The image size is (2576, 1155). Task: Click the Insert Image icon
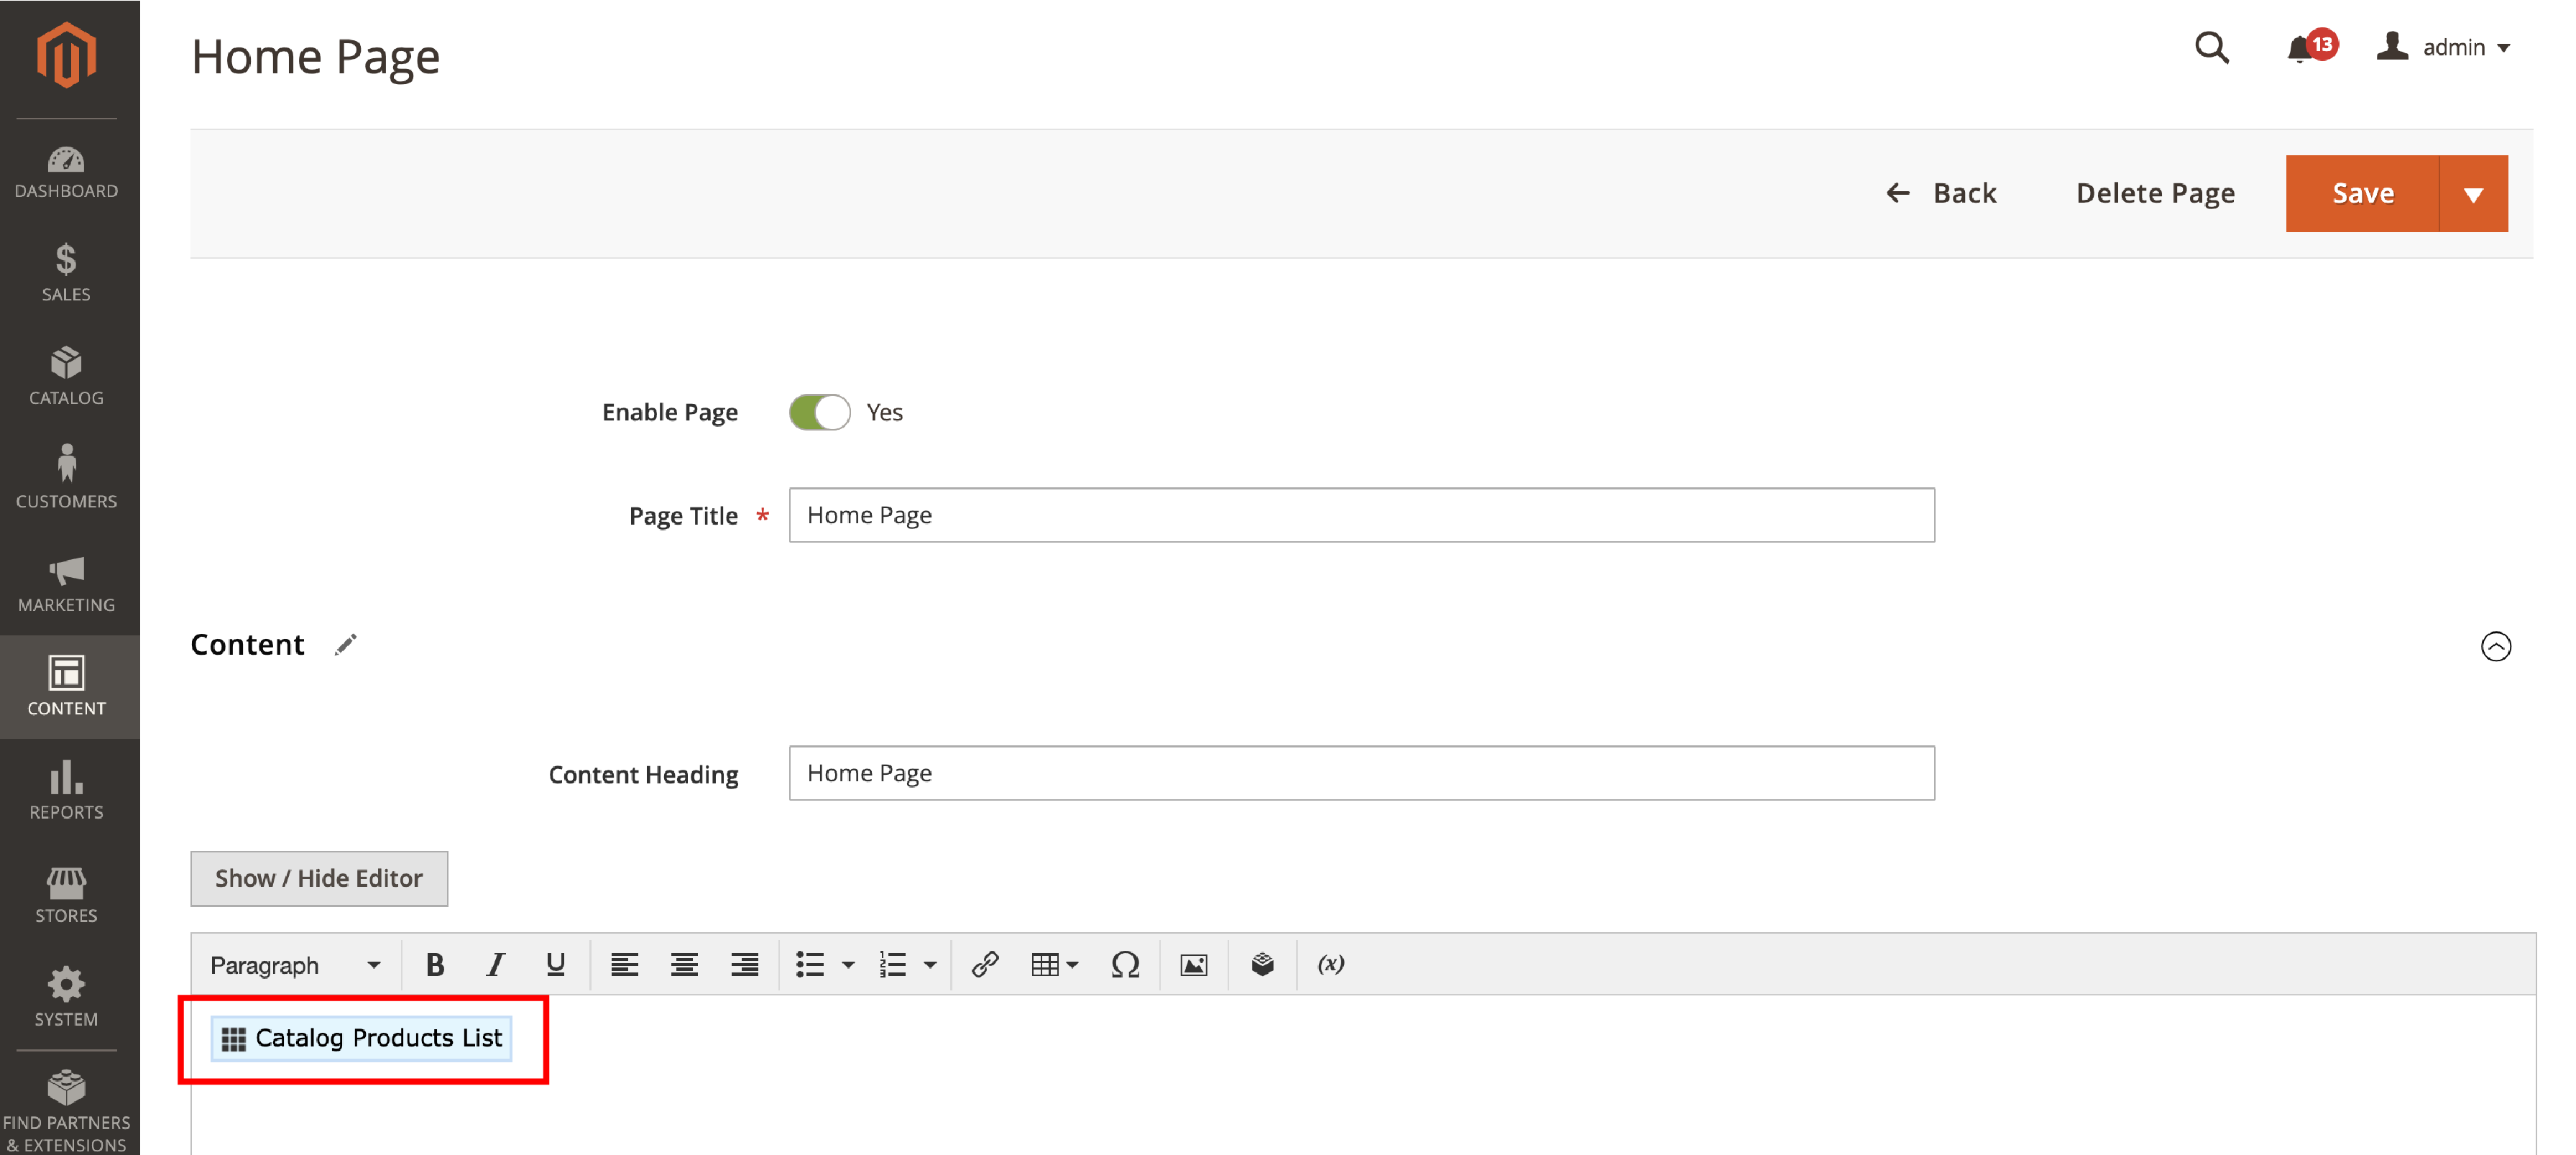[x=1195, y=966]
